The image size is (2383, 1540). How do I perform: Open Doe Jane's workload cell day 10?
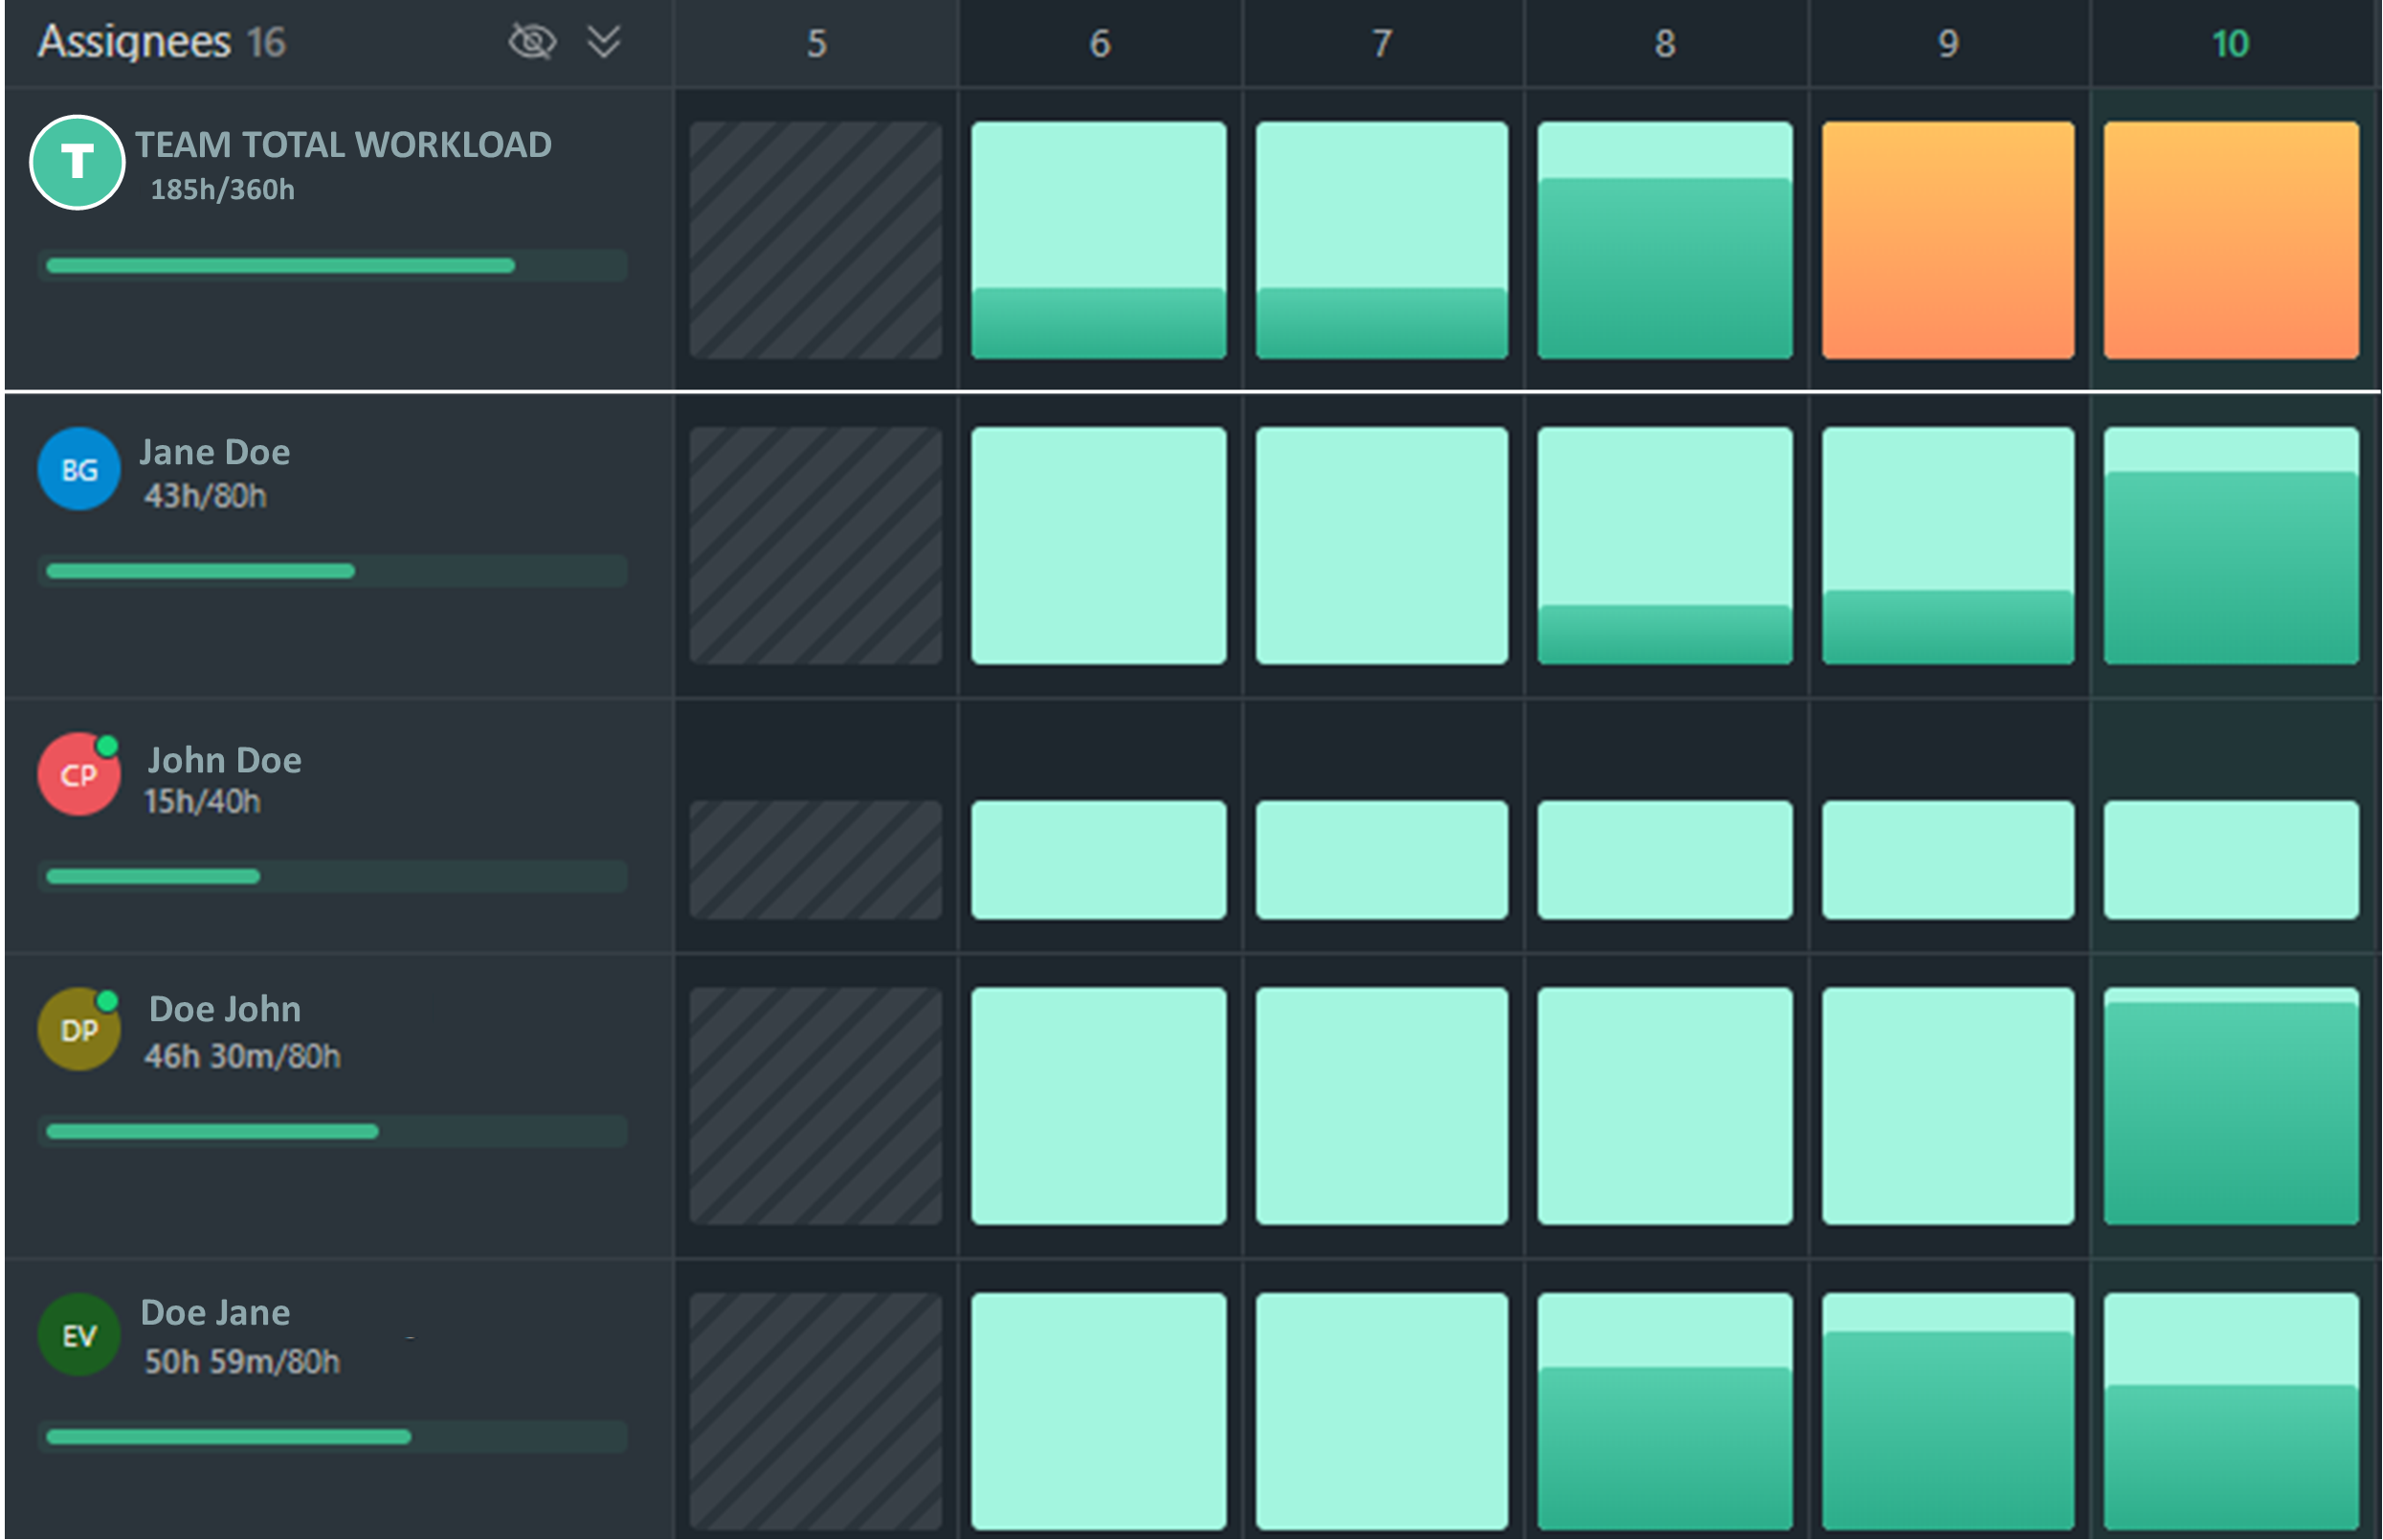(x=2231, y=1411)
